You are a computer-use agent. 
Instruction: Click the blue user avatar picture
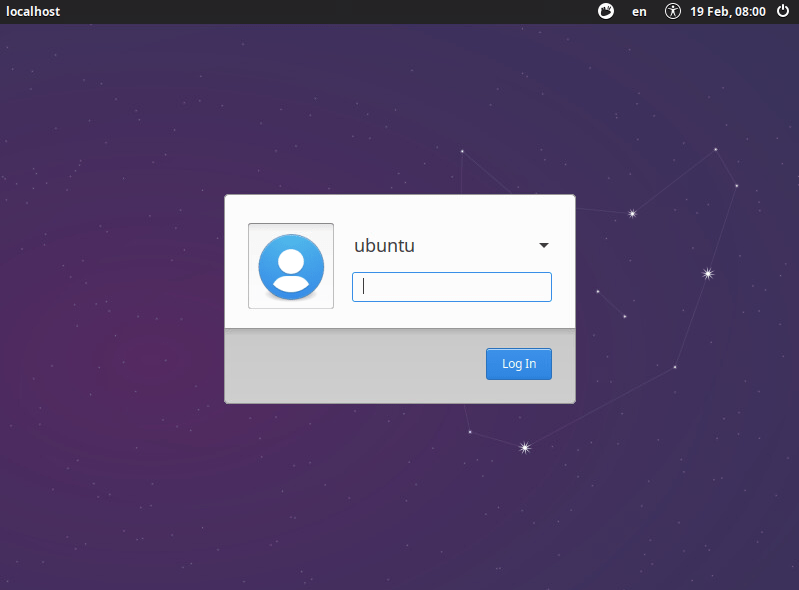[291, 266]
